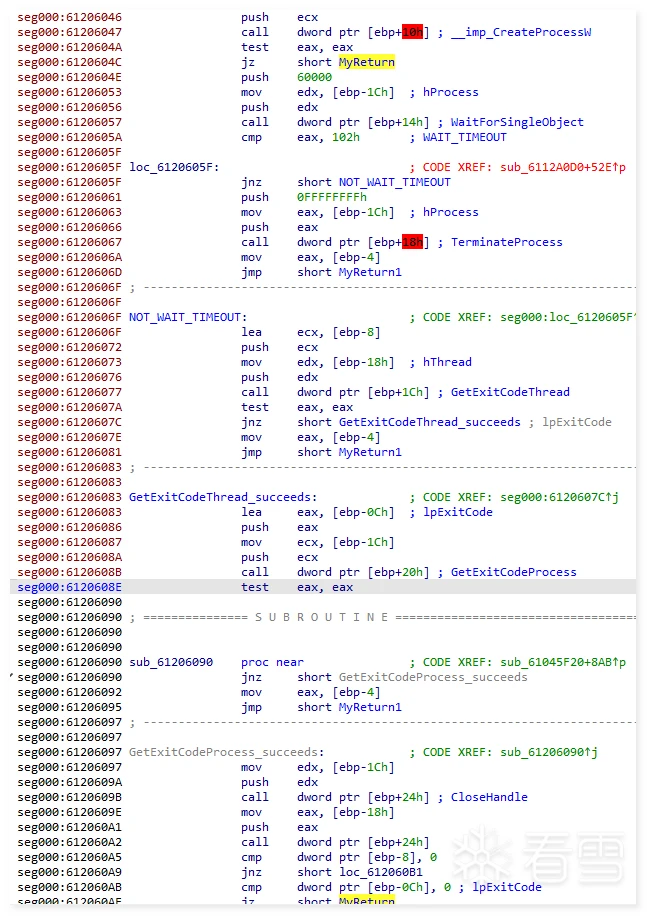Click MyReturn1 on the jmp at 6120606D
Viewport: 647px width, 916px height.
click(370, 272)
